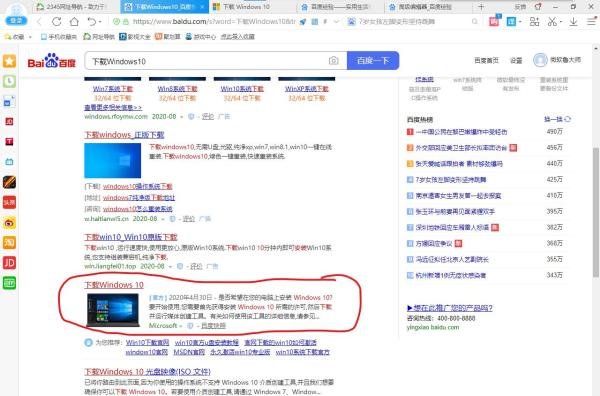Open the browser home page icon
Image resolution: width=600 pixels, height=396 pixels.
point(74,21)
